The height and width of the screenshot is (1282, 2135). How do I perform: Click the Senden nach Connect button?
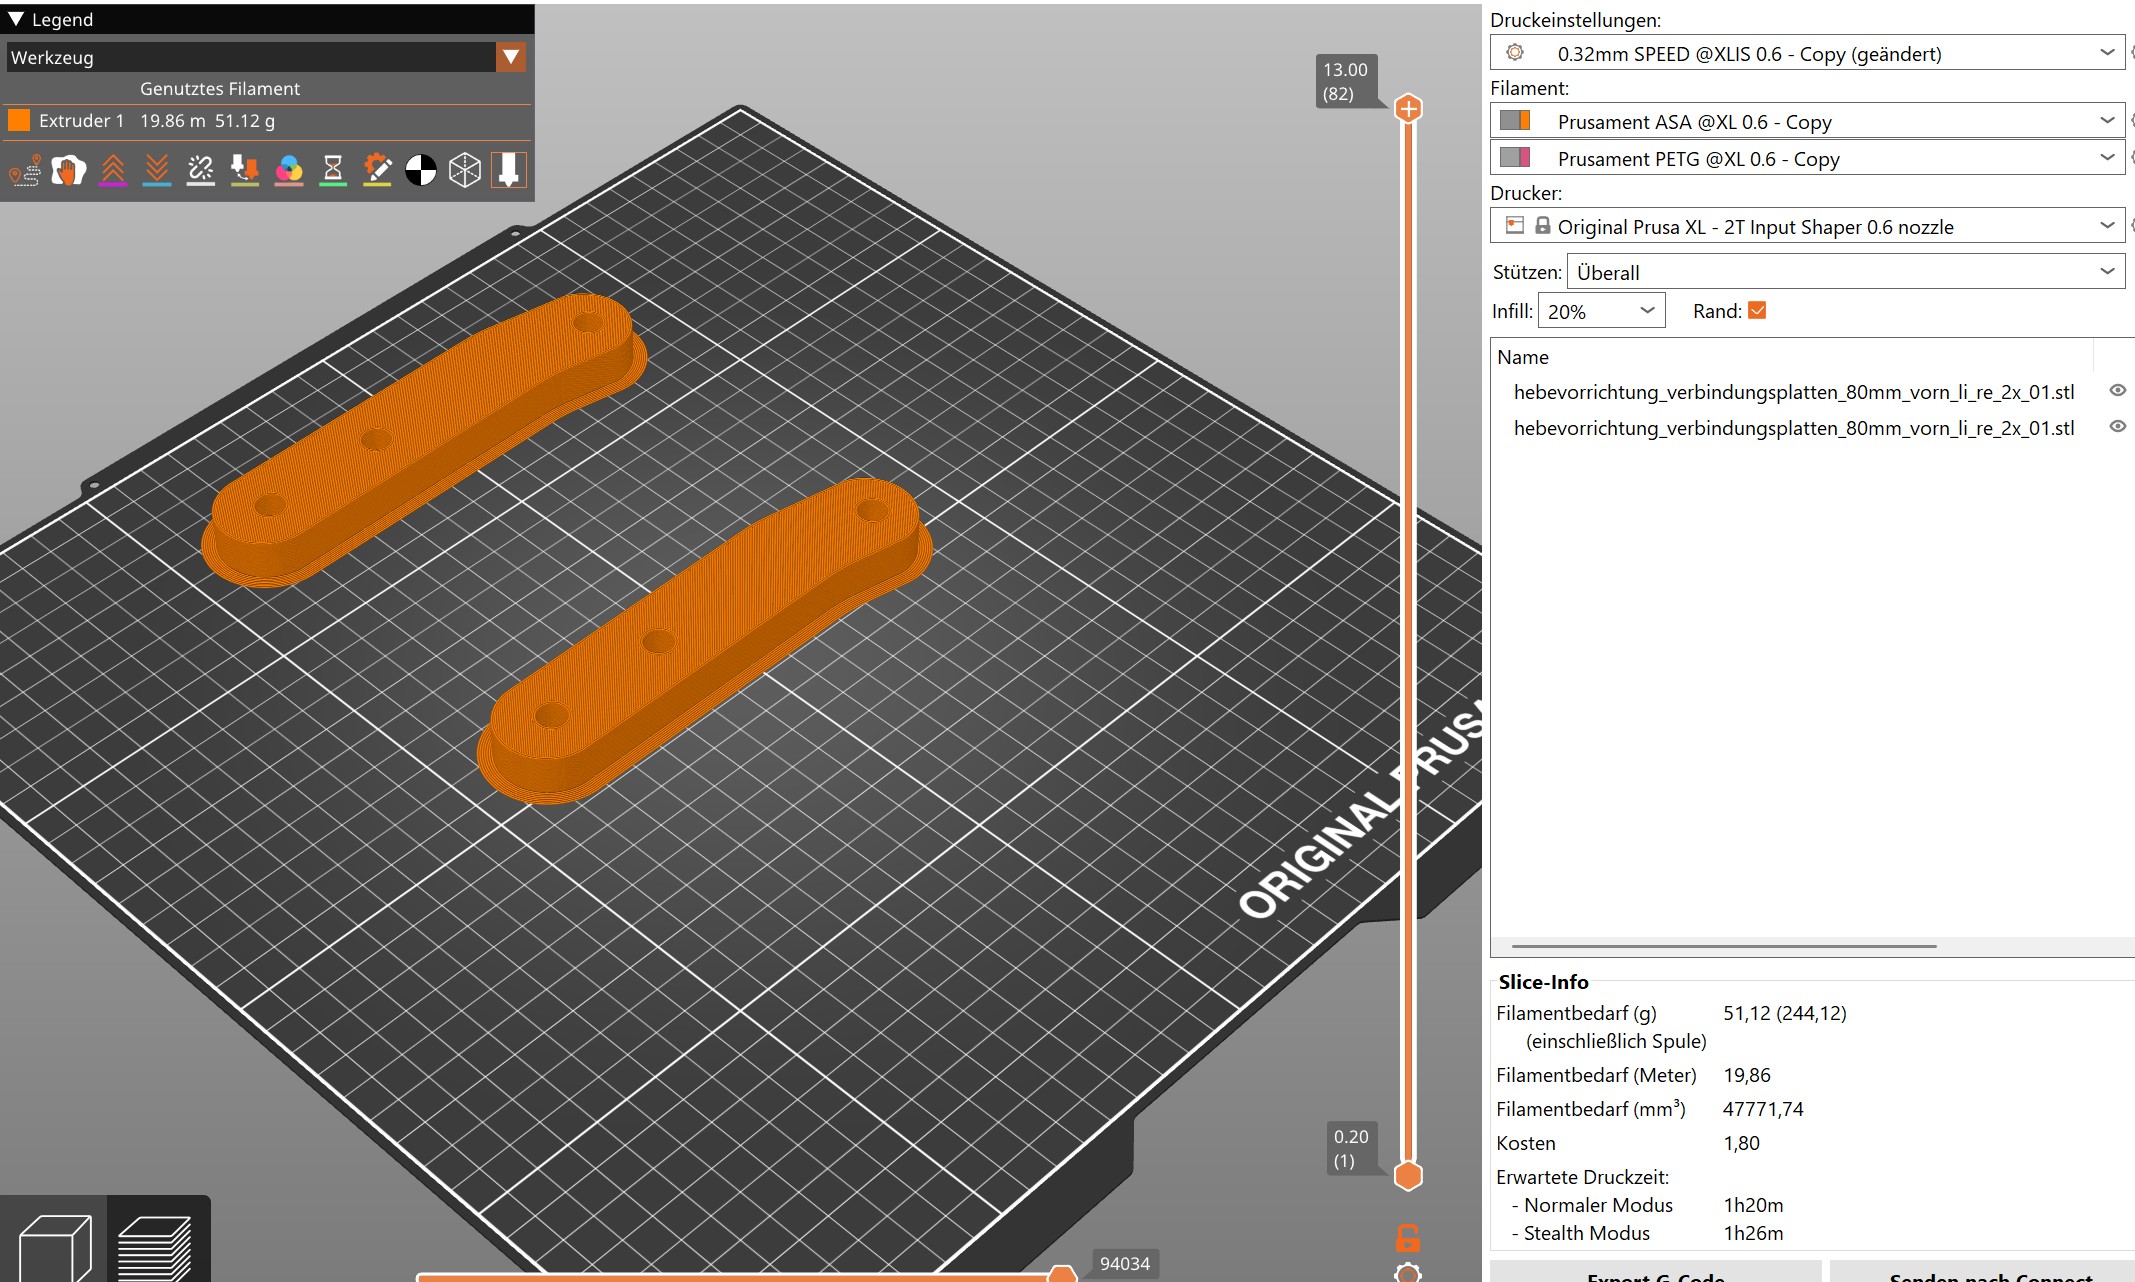tap(1983, 1272)
